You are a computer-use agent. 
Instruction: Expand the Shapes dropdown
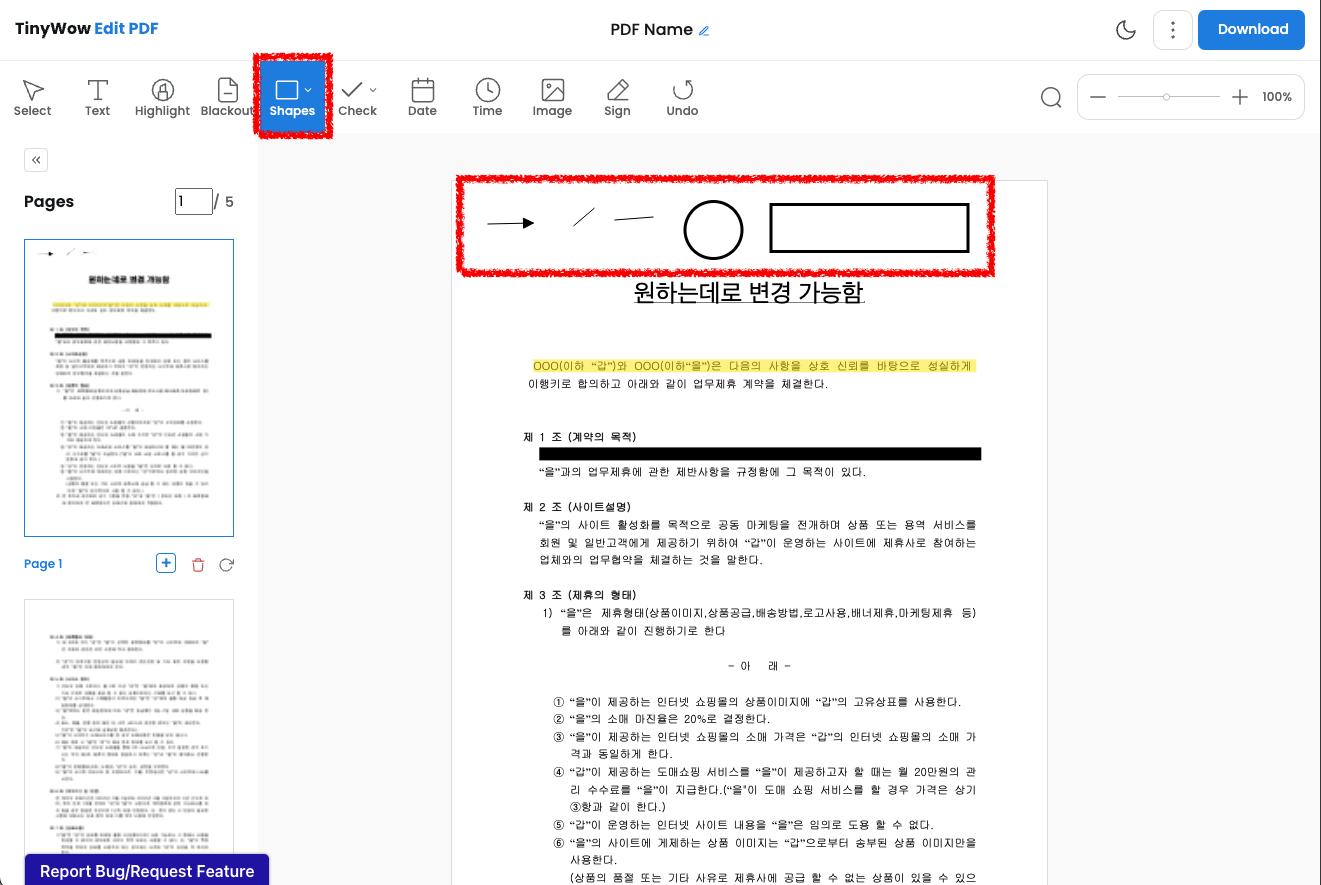point(306,90)
